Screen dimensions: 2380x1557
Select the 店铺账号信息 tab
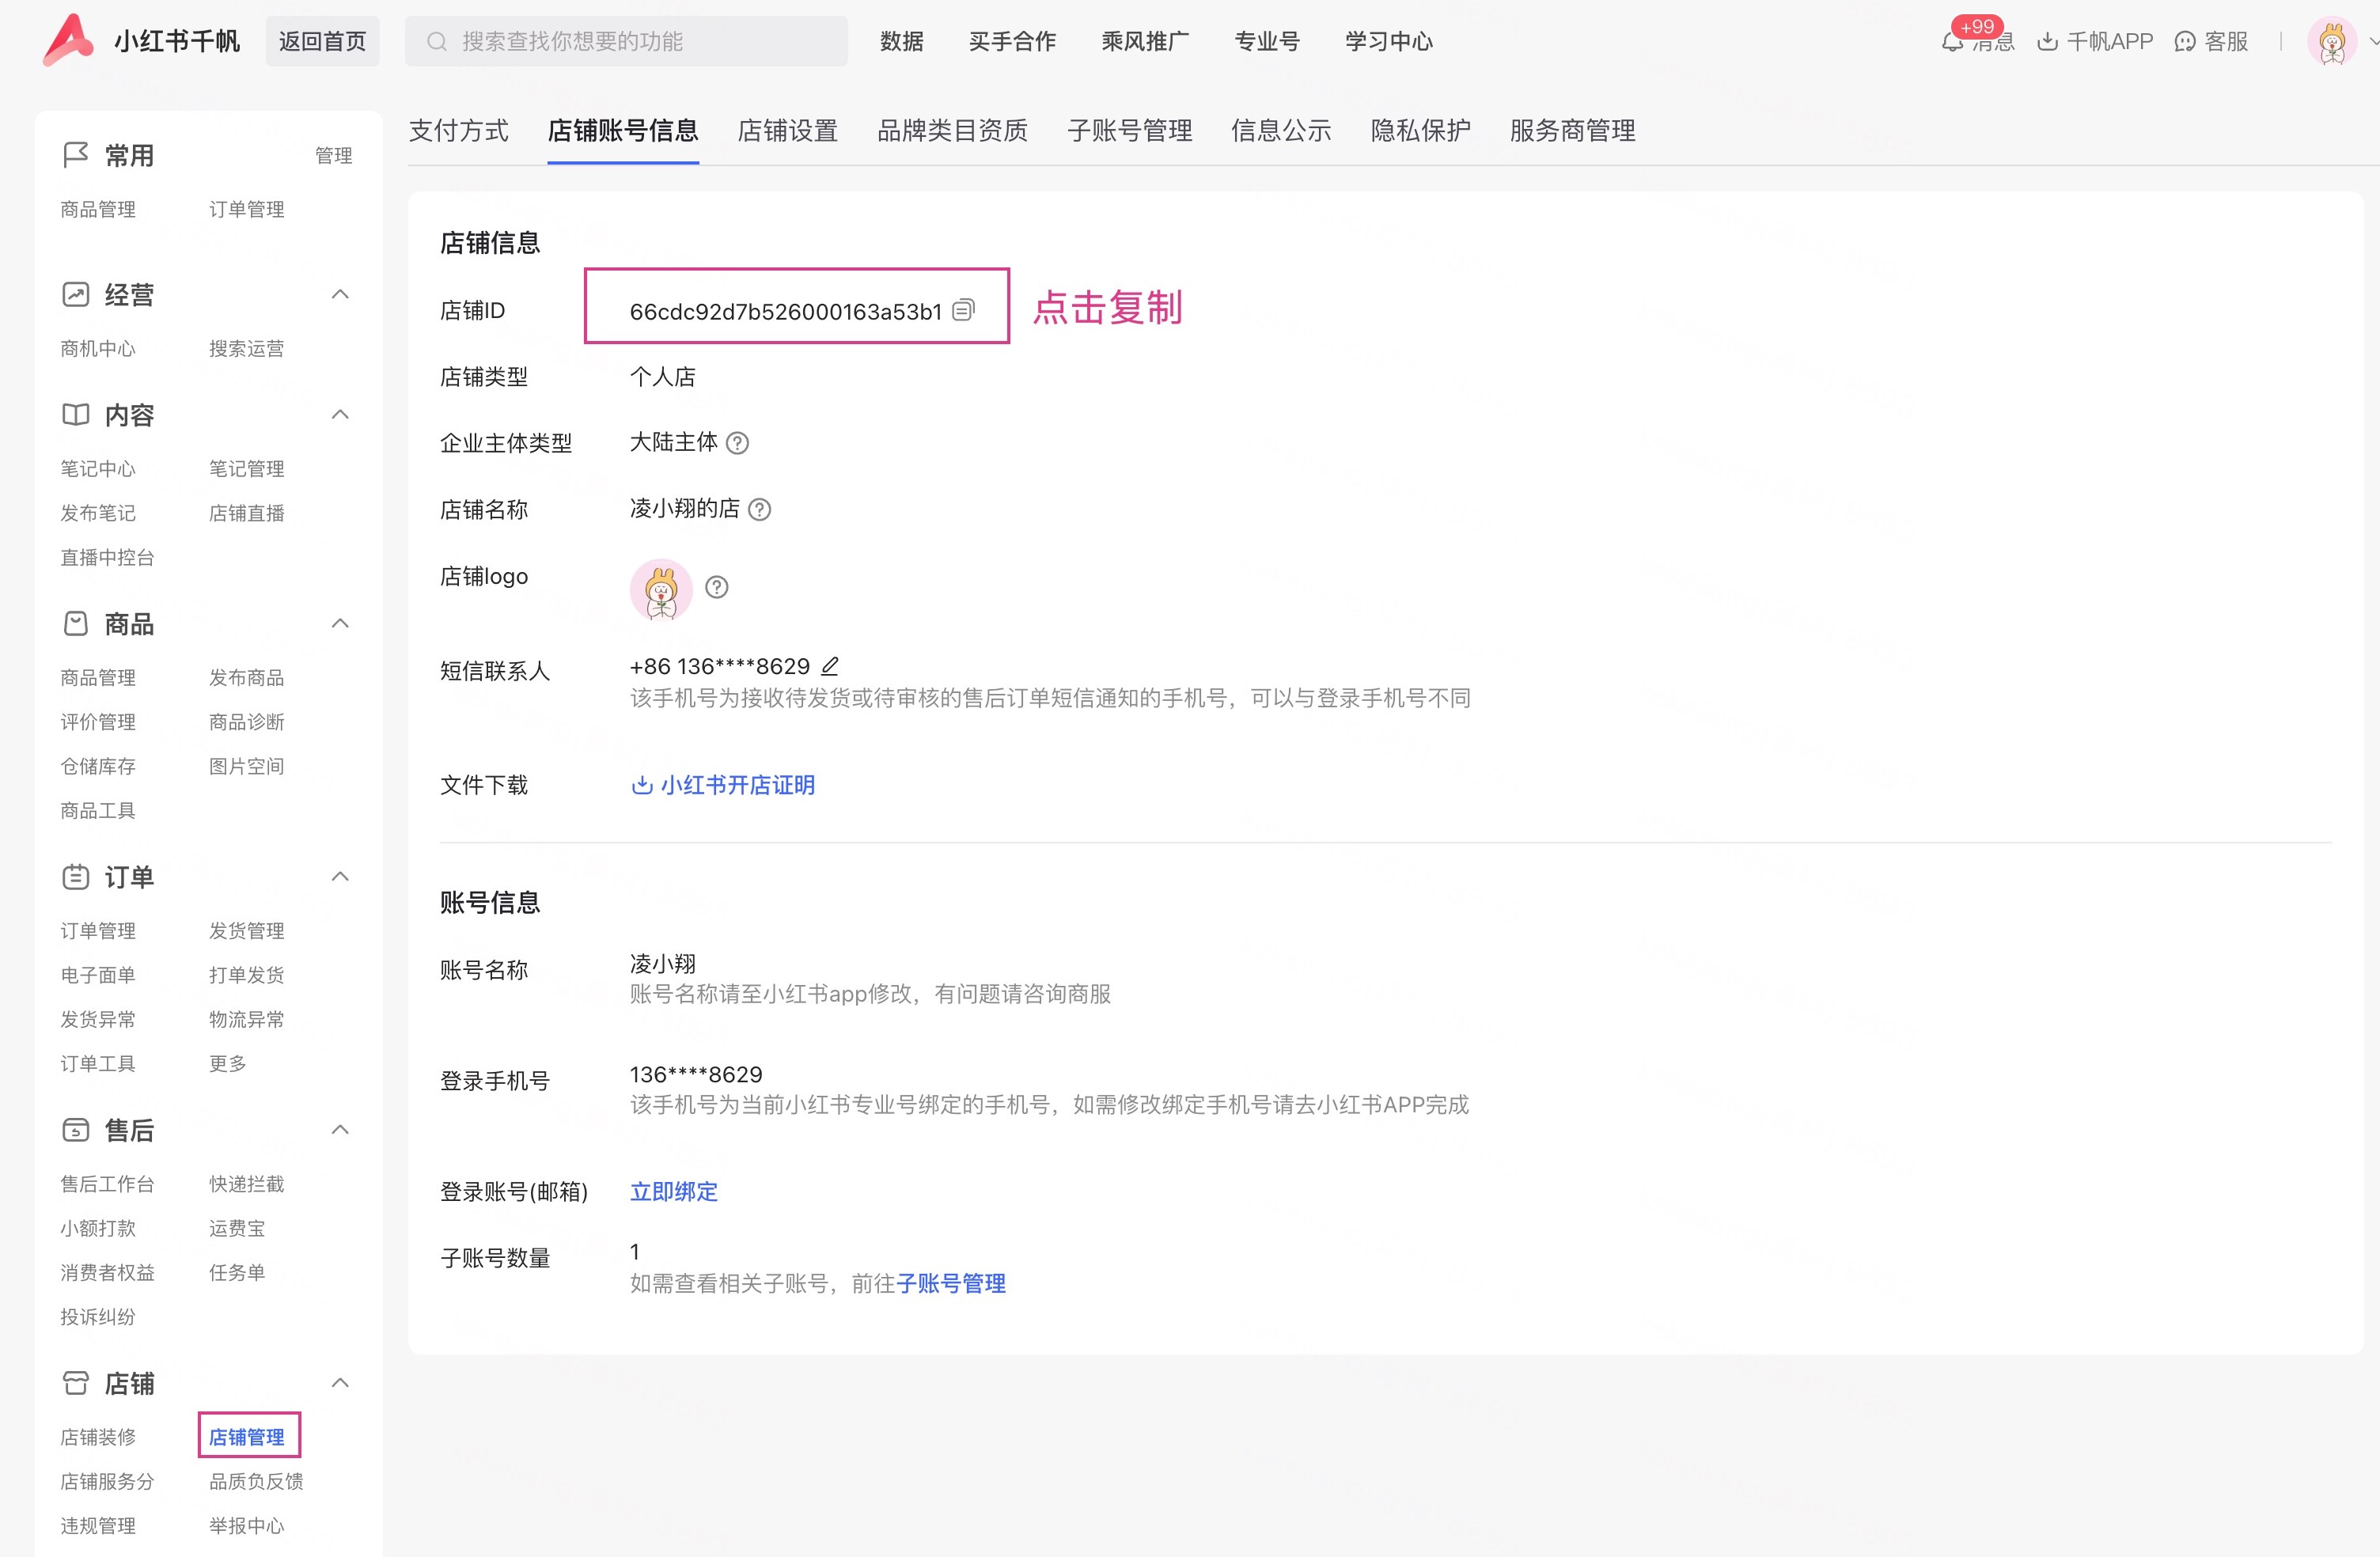click(623, 130)
